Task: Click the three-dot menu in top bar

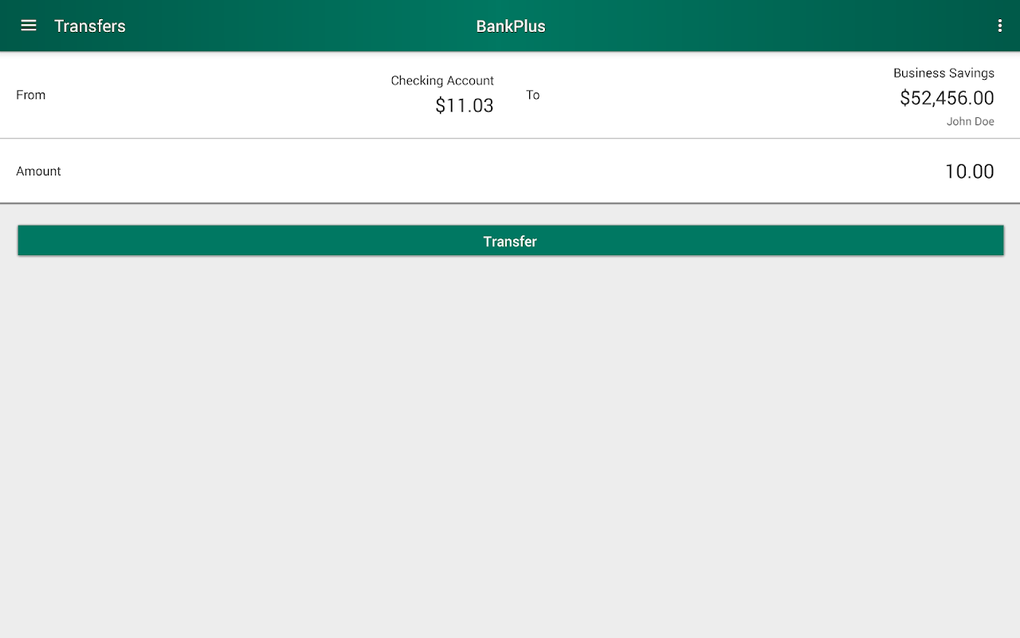Action: (x=999, y=25)
